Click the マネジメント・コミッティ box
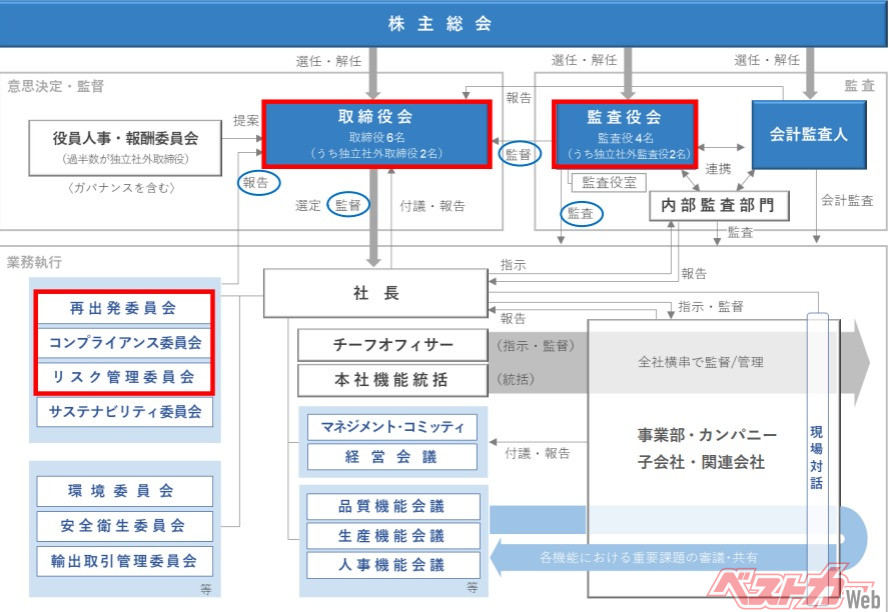The height and width of the screenshot is (612, 889). pyautogui.click(x=392, y=427)
